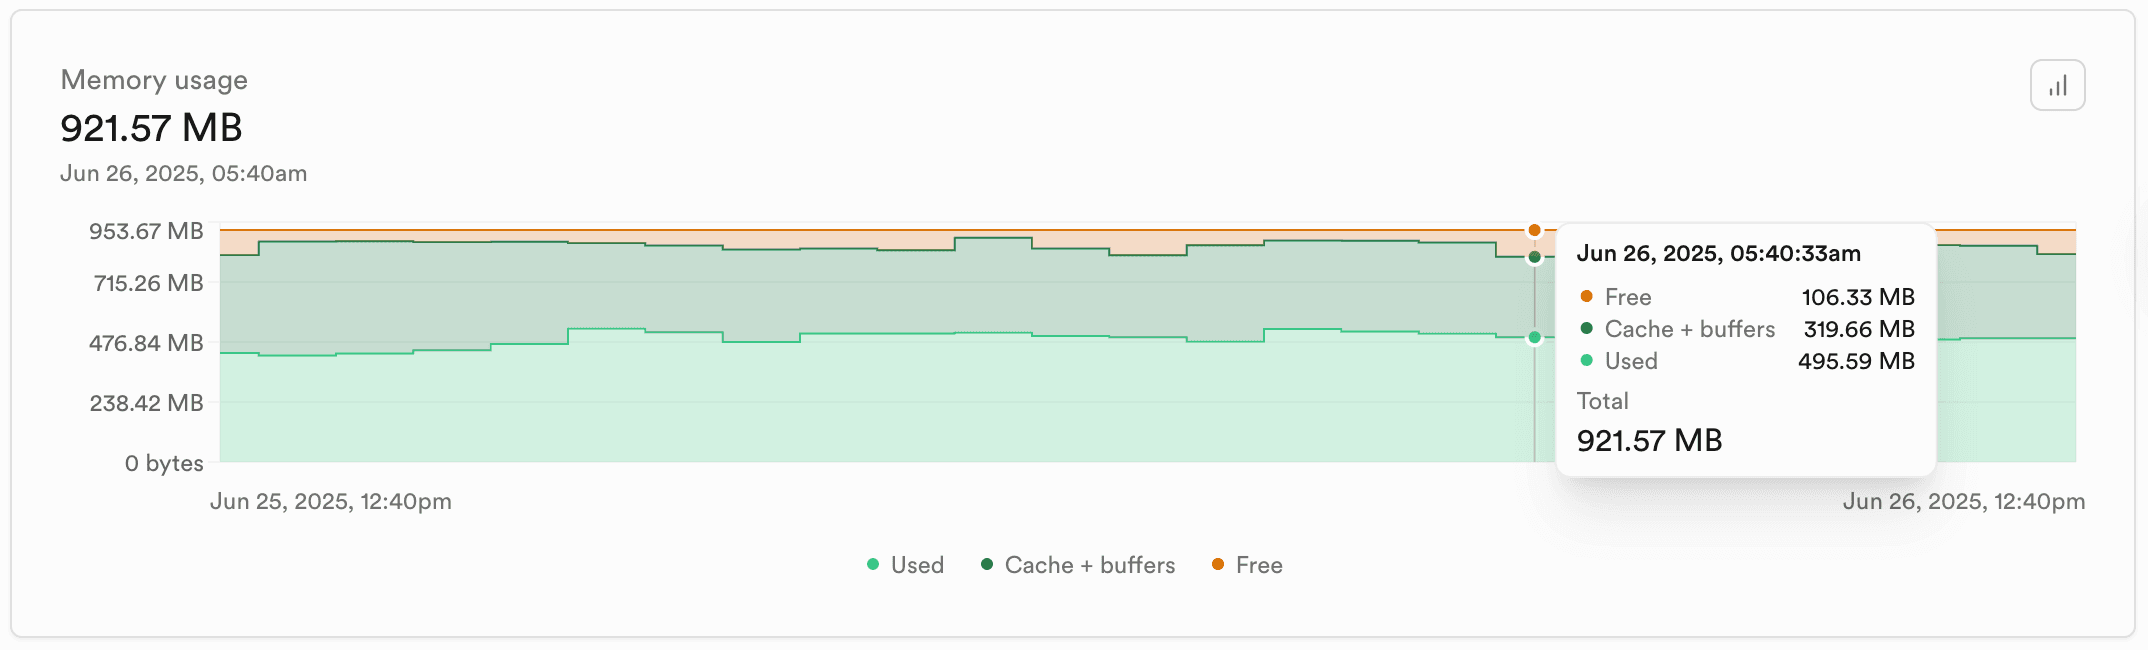Viewport: 2148px width, 650px height.
Task: Click the light green Used legend dot
Action: coord(873,565)
